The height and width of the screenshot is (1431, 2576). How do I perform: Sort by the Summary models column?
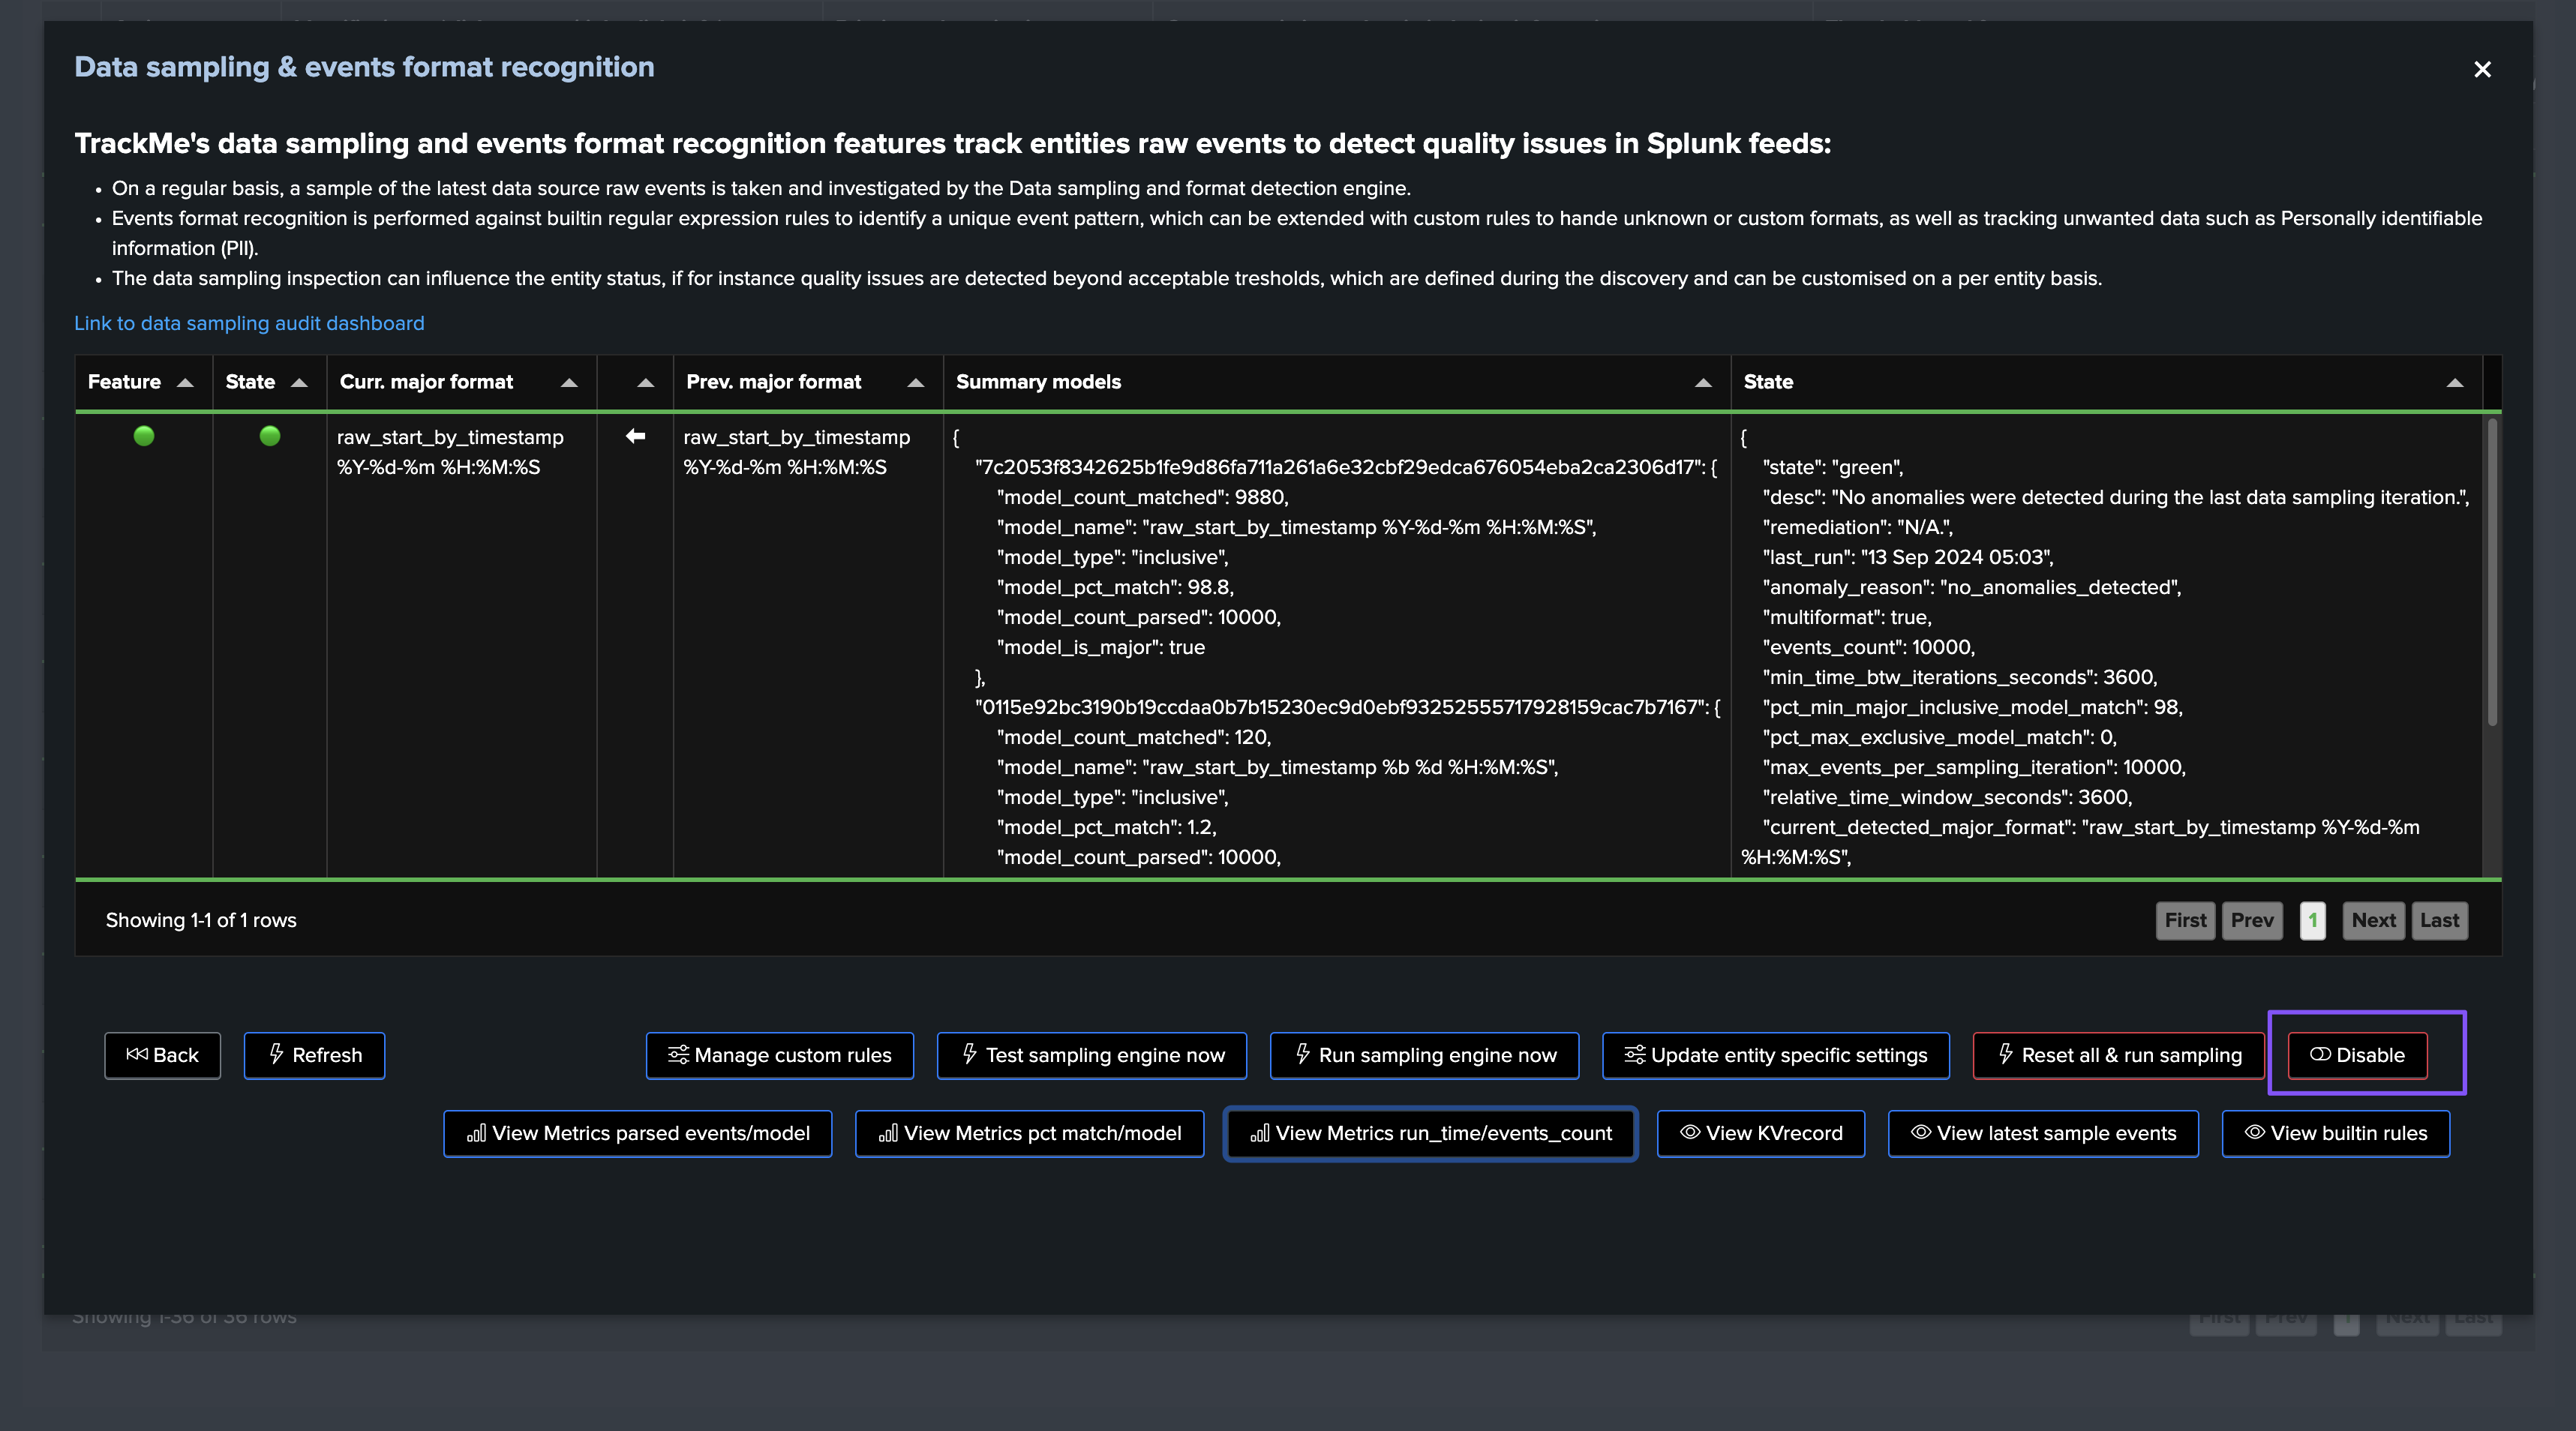[1703, 382]
